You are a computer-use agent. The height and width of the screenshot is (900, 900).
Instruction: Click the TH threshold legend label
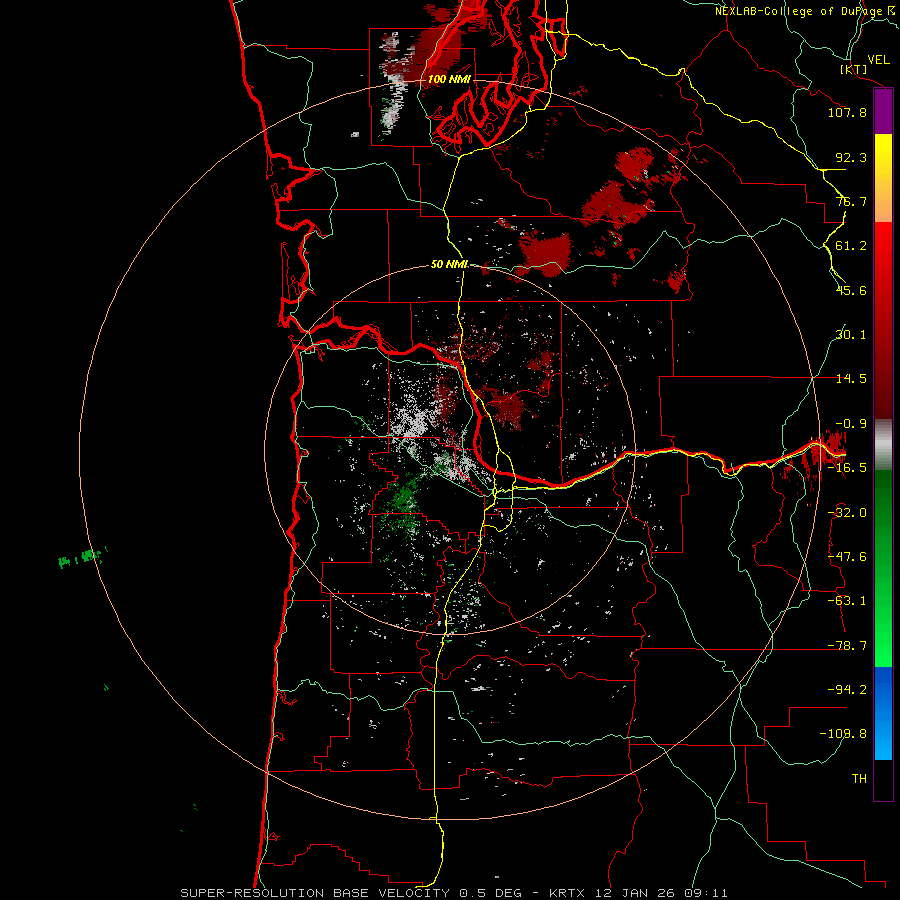(x=859, y=778)
